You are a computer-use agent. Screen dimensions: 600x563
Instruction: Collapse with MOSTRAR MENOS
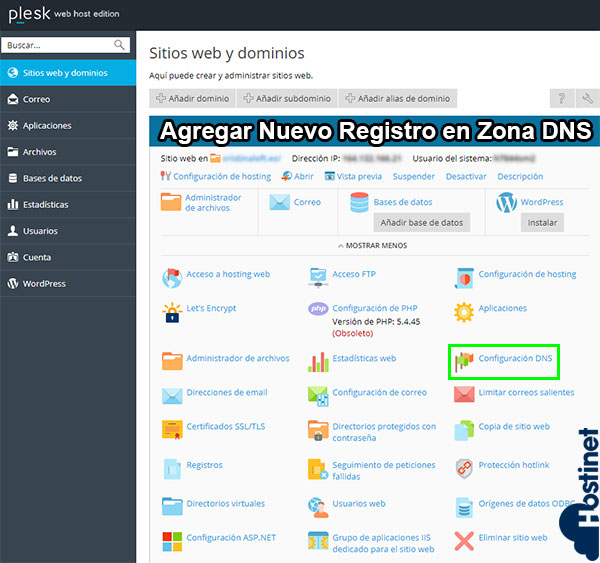(x=372, y=245)
